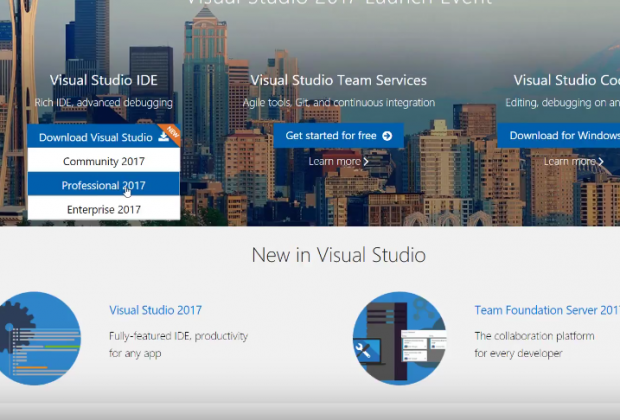The height and width of the screenshot is (420, 620).
Task: Click the chevron beside Learn more under Team Services
Action: tap(366, 161)
